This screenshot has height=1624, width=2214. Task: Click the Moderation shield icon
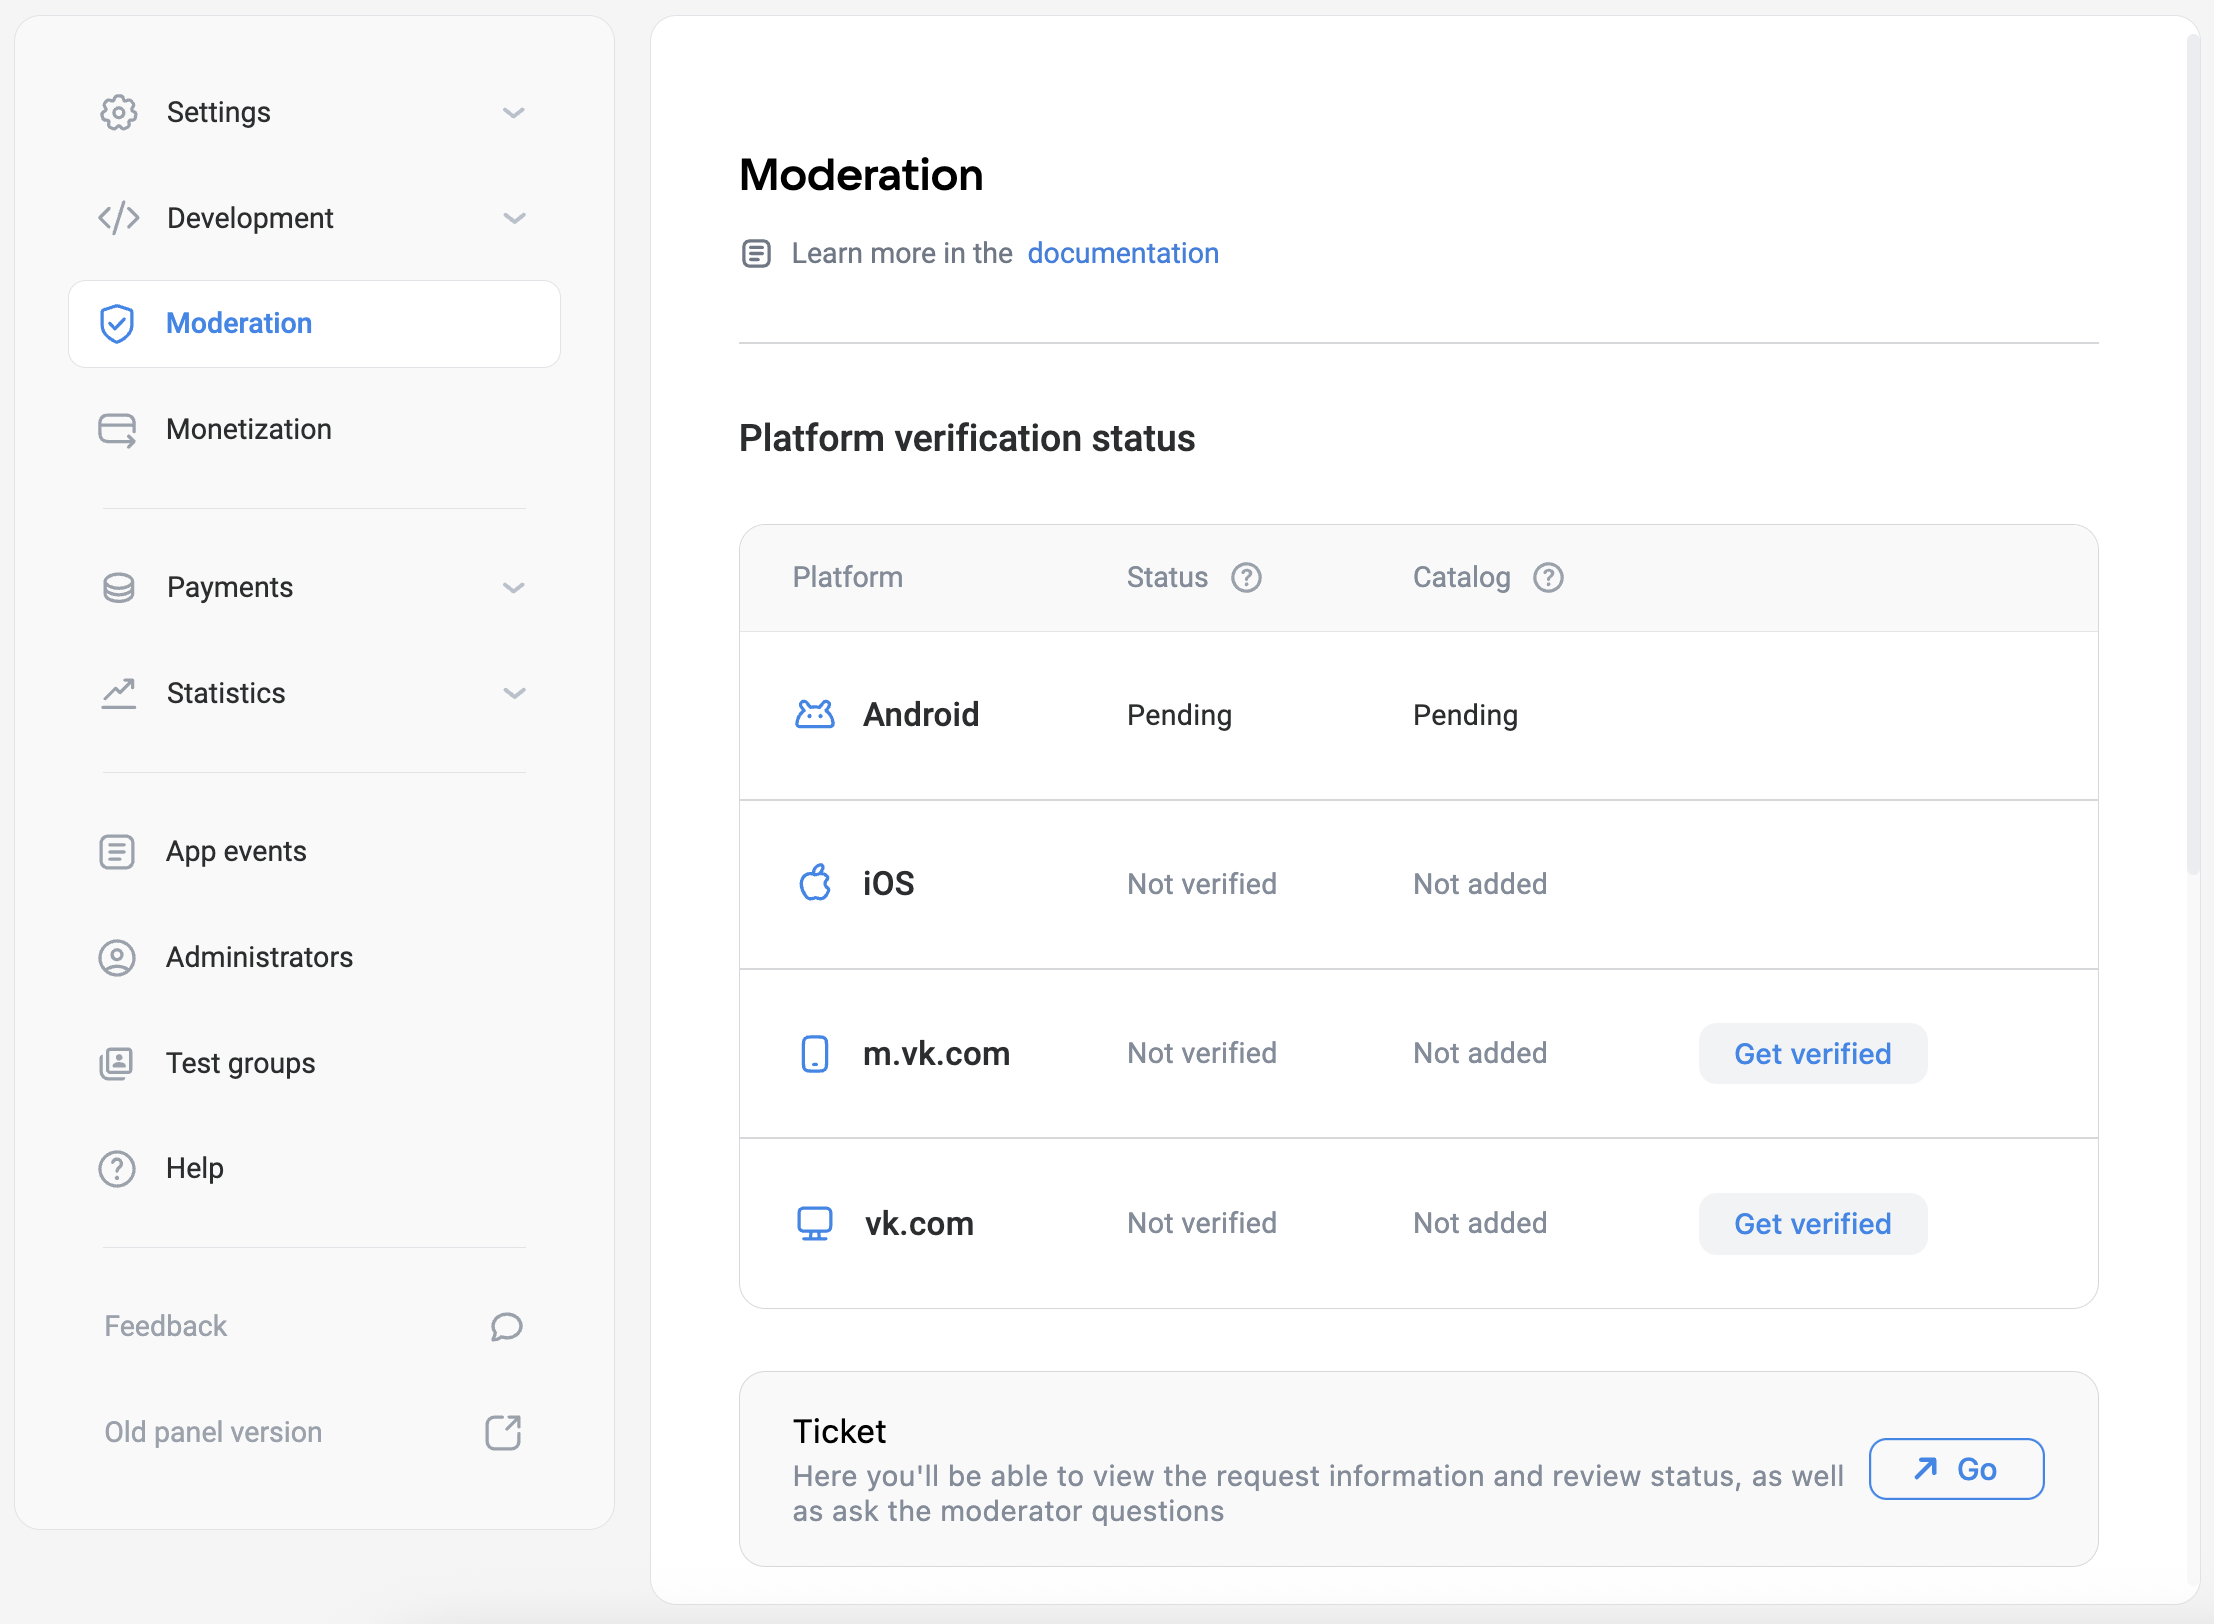(117, 323)
